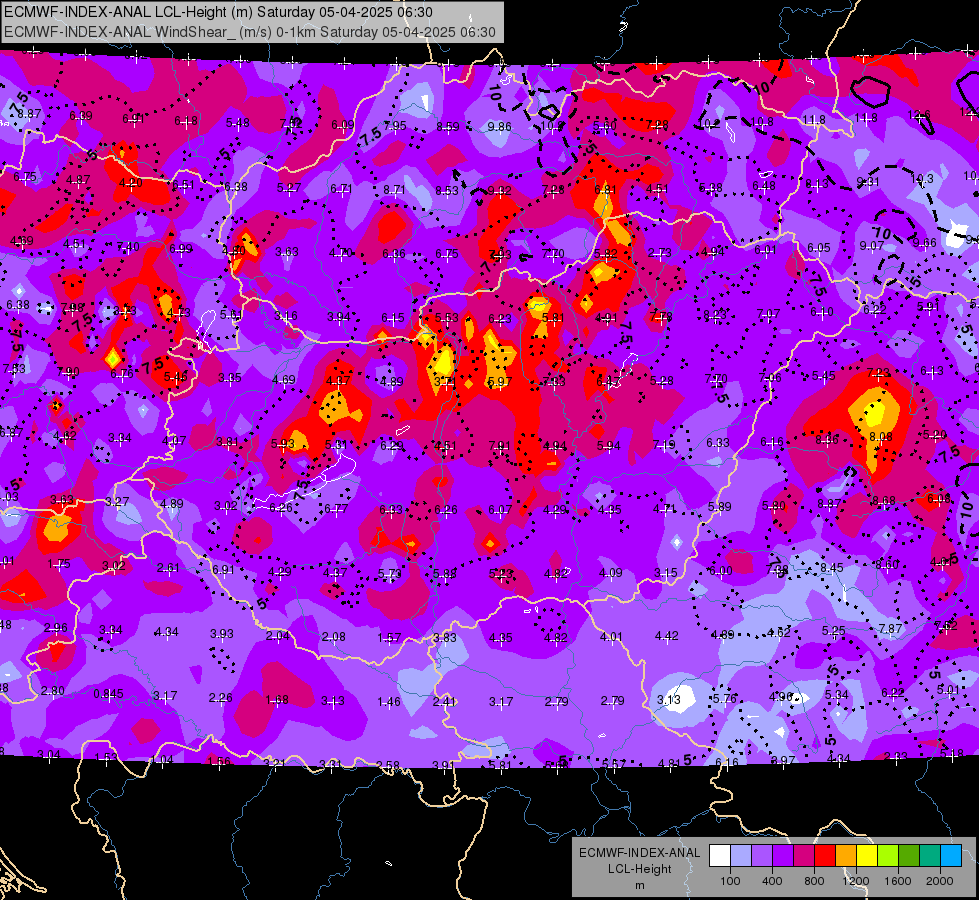Select the orange legend color swatch
The height and width of the screenshot is (900, 979).
(846, 856)
